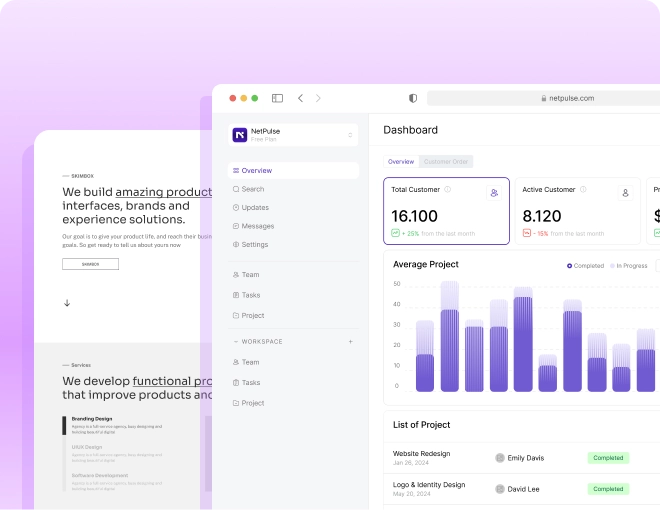The height and width of the screenshot is (510, 660).
Task: Click info icon beside Active Customer
Action: (584, 189)
